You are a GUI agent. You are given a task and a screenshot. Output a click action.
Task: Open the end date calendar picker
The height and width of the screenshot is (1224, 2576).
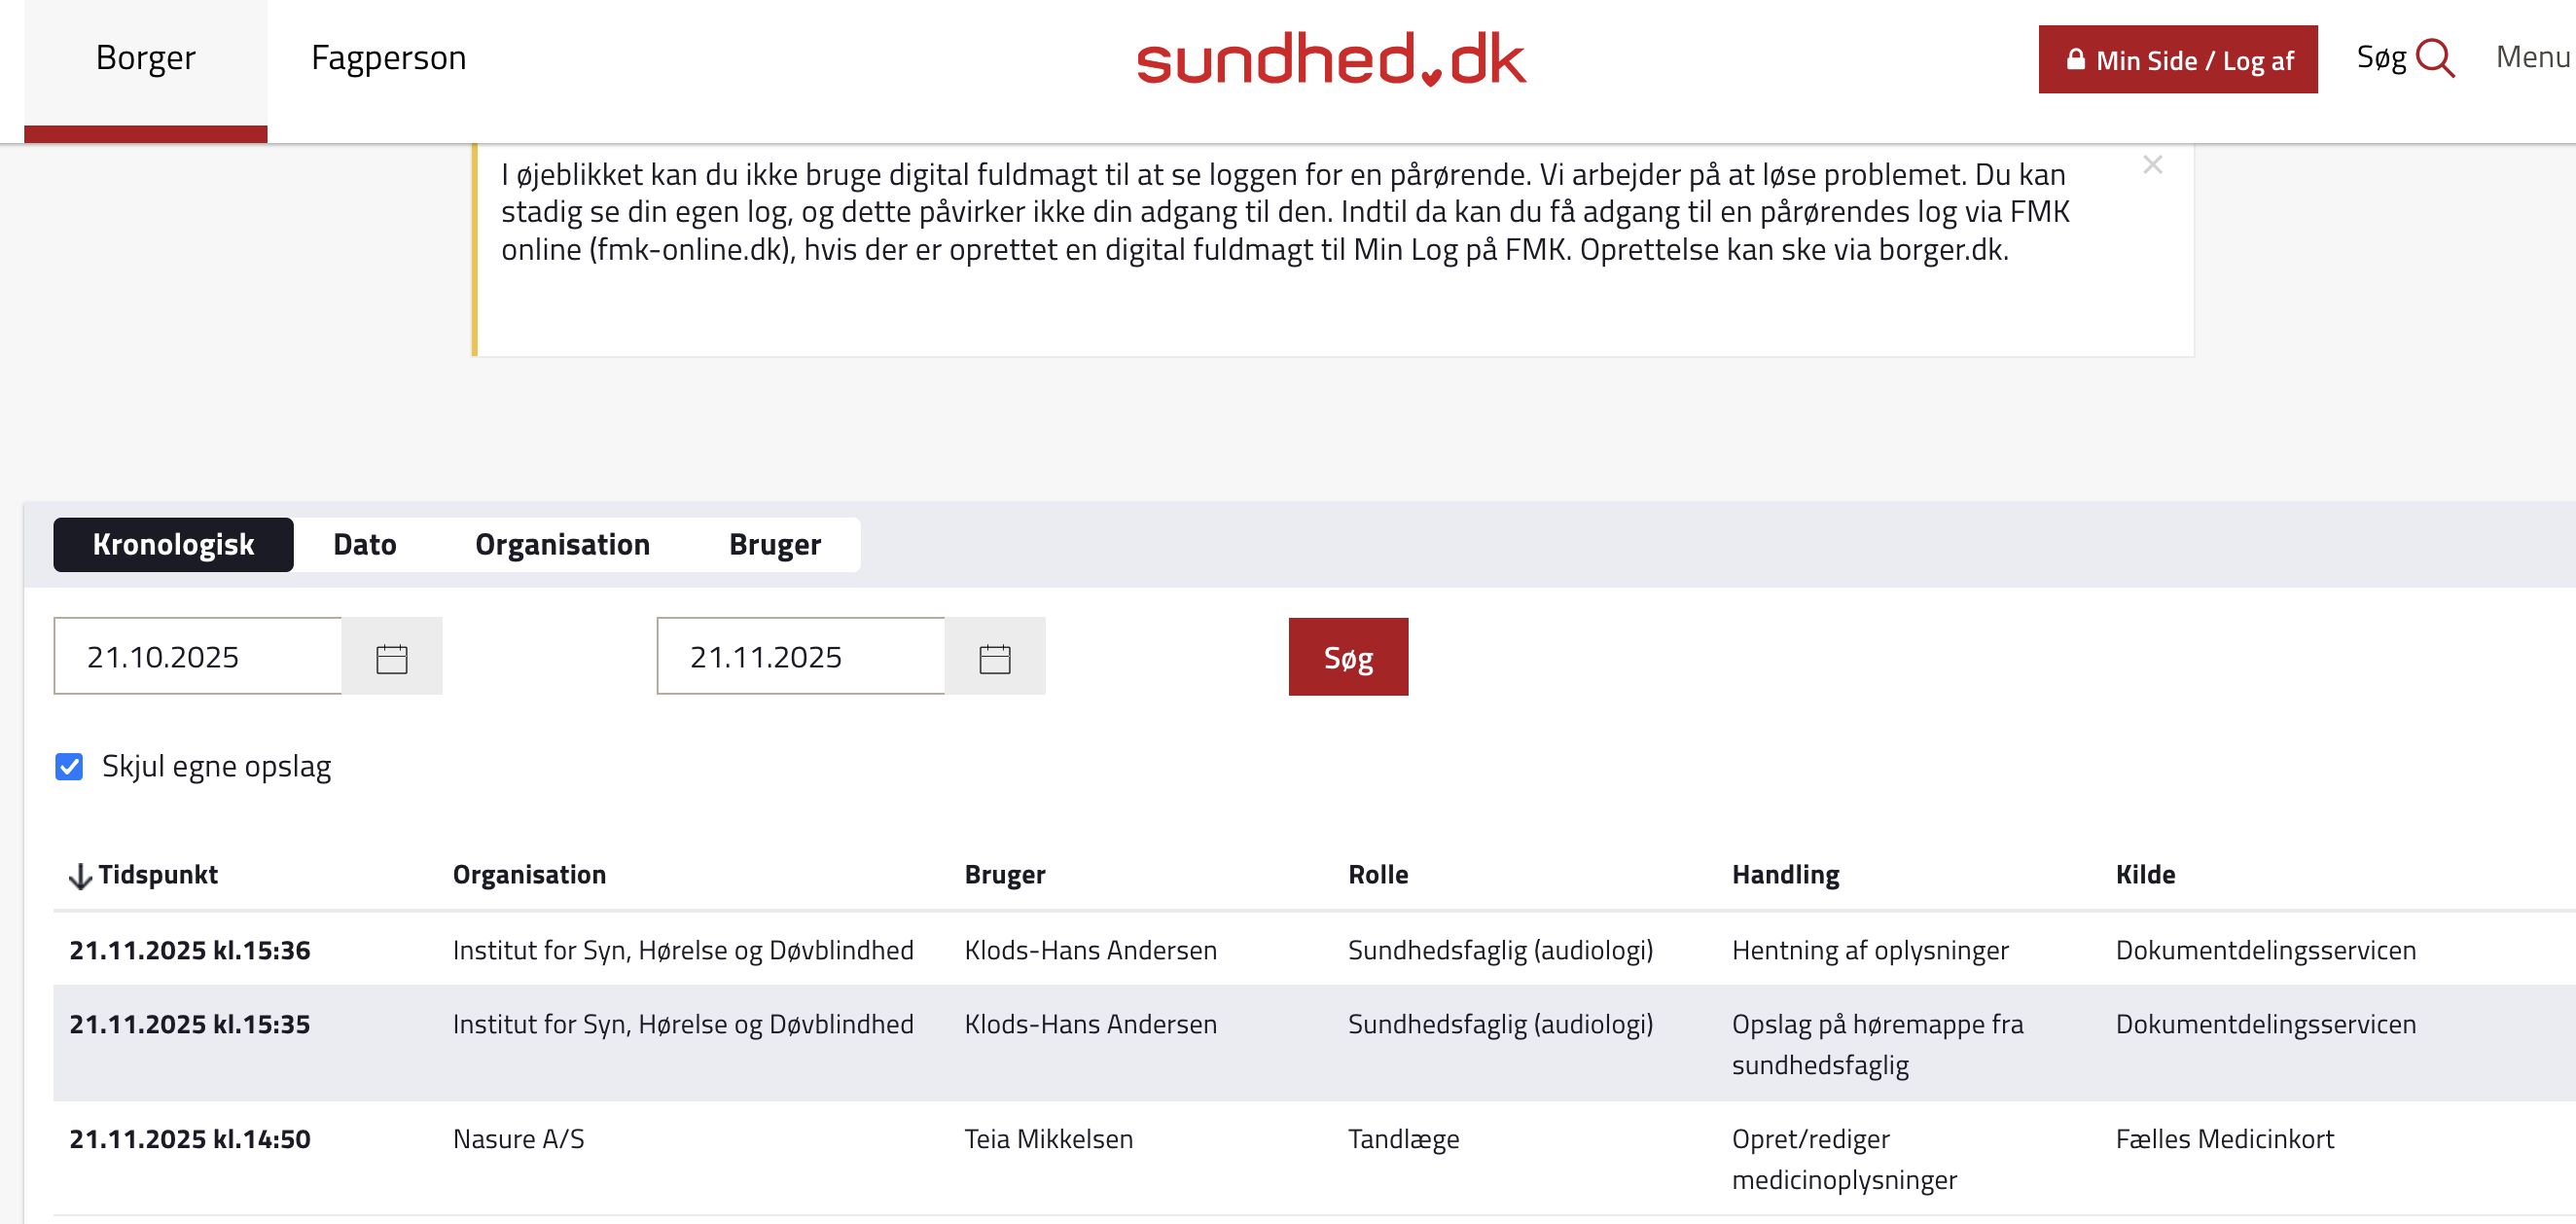(x=994, y=658)
